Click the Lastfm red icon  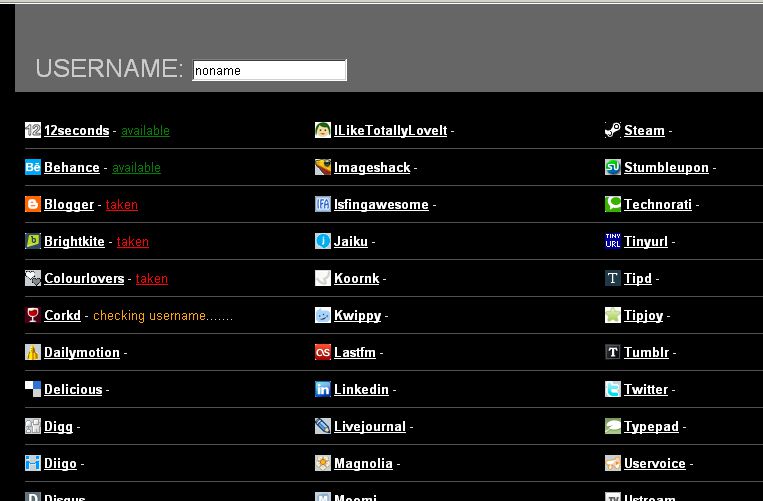point(323,352)
